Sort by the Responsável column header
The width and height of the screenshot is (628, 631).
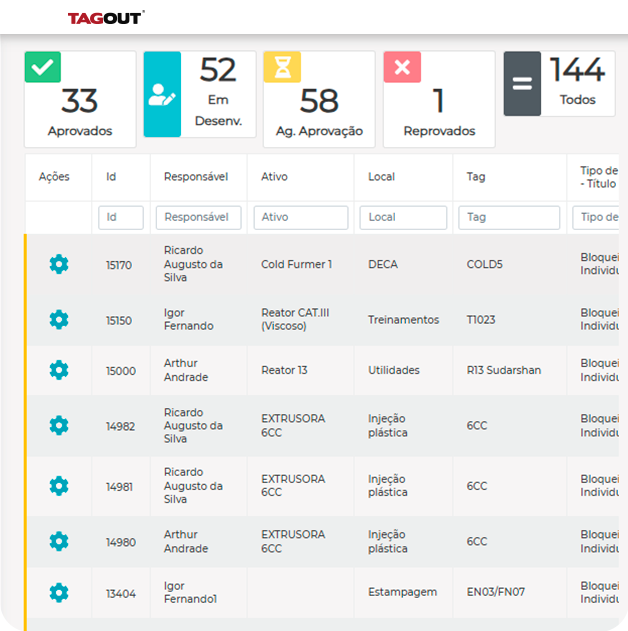coord(196,177)
